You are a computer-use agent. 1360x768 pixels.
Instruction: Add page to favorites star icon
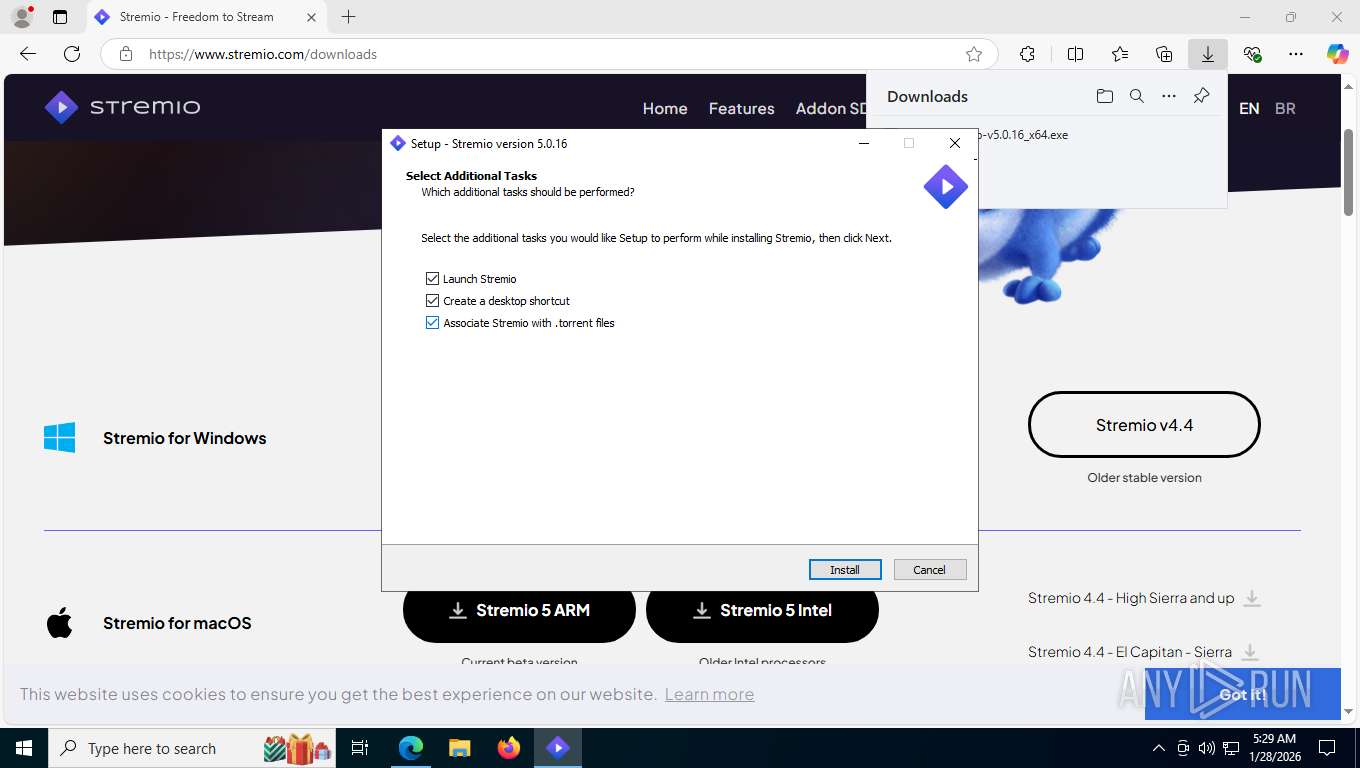point(974,54)
